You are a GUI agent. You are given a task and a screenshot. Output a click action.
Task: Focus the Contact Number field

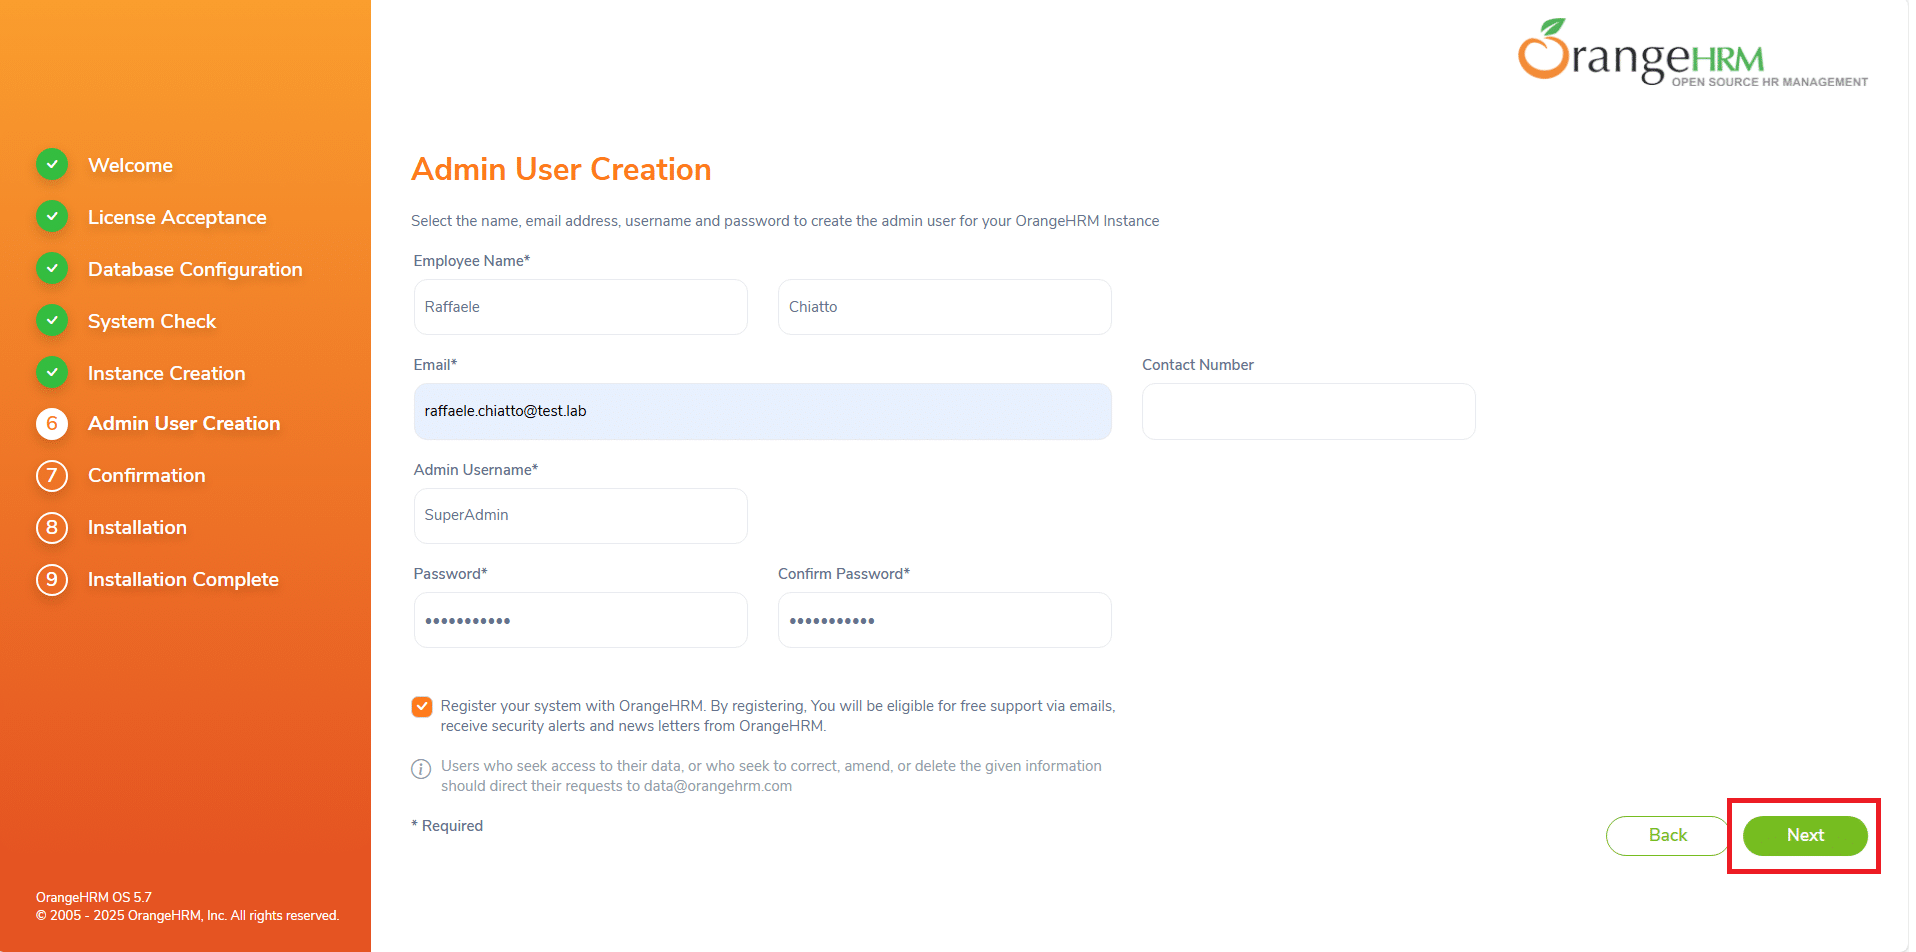(x=1308, y=412)
